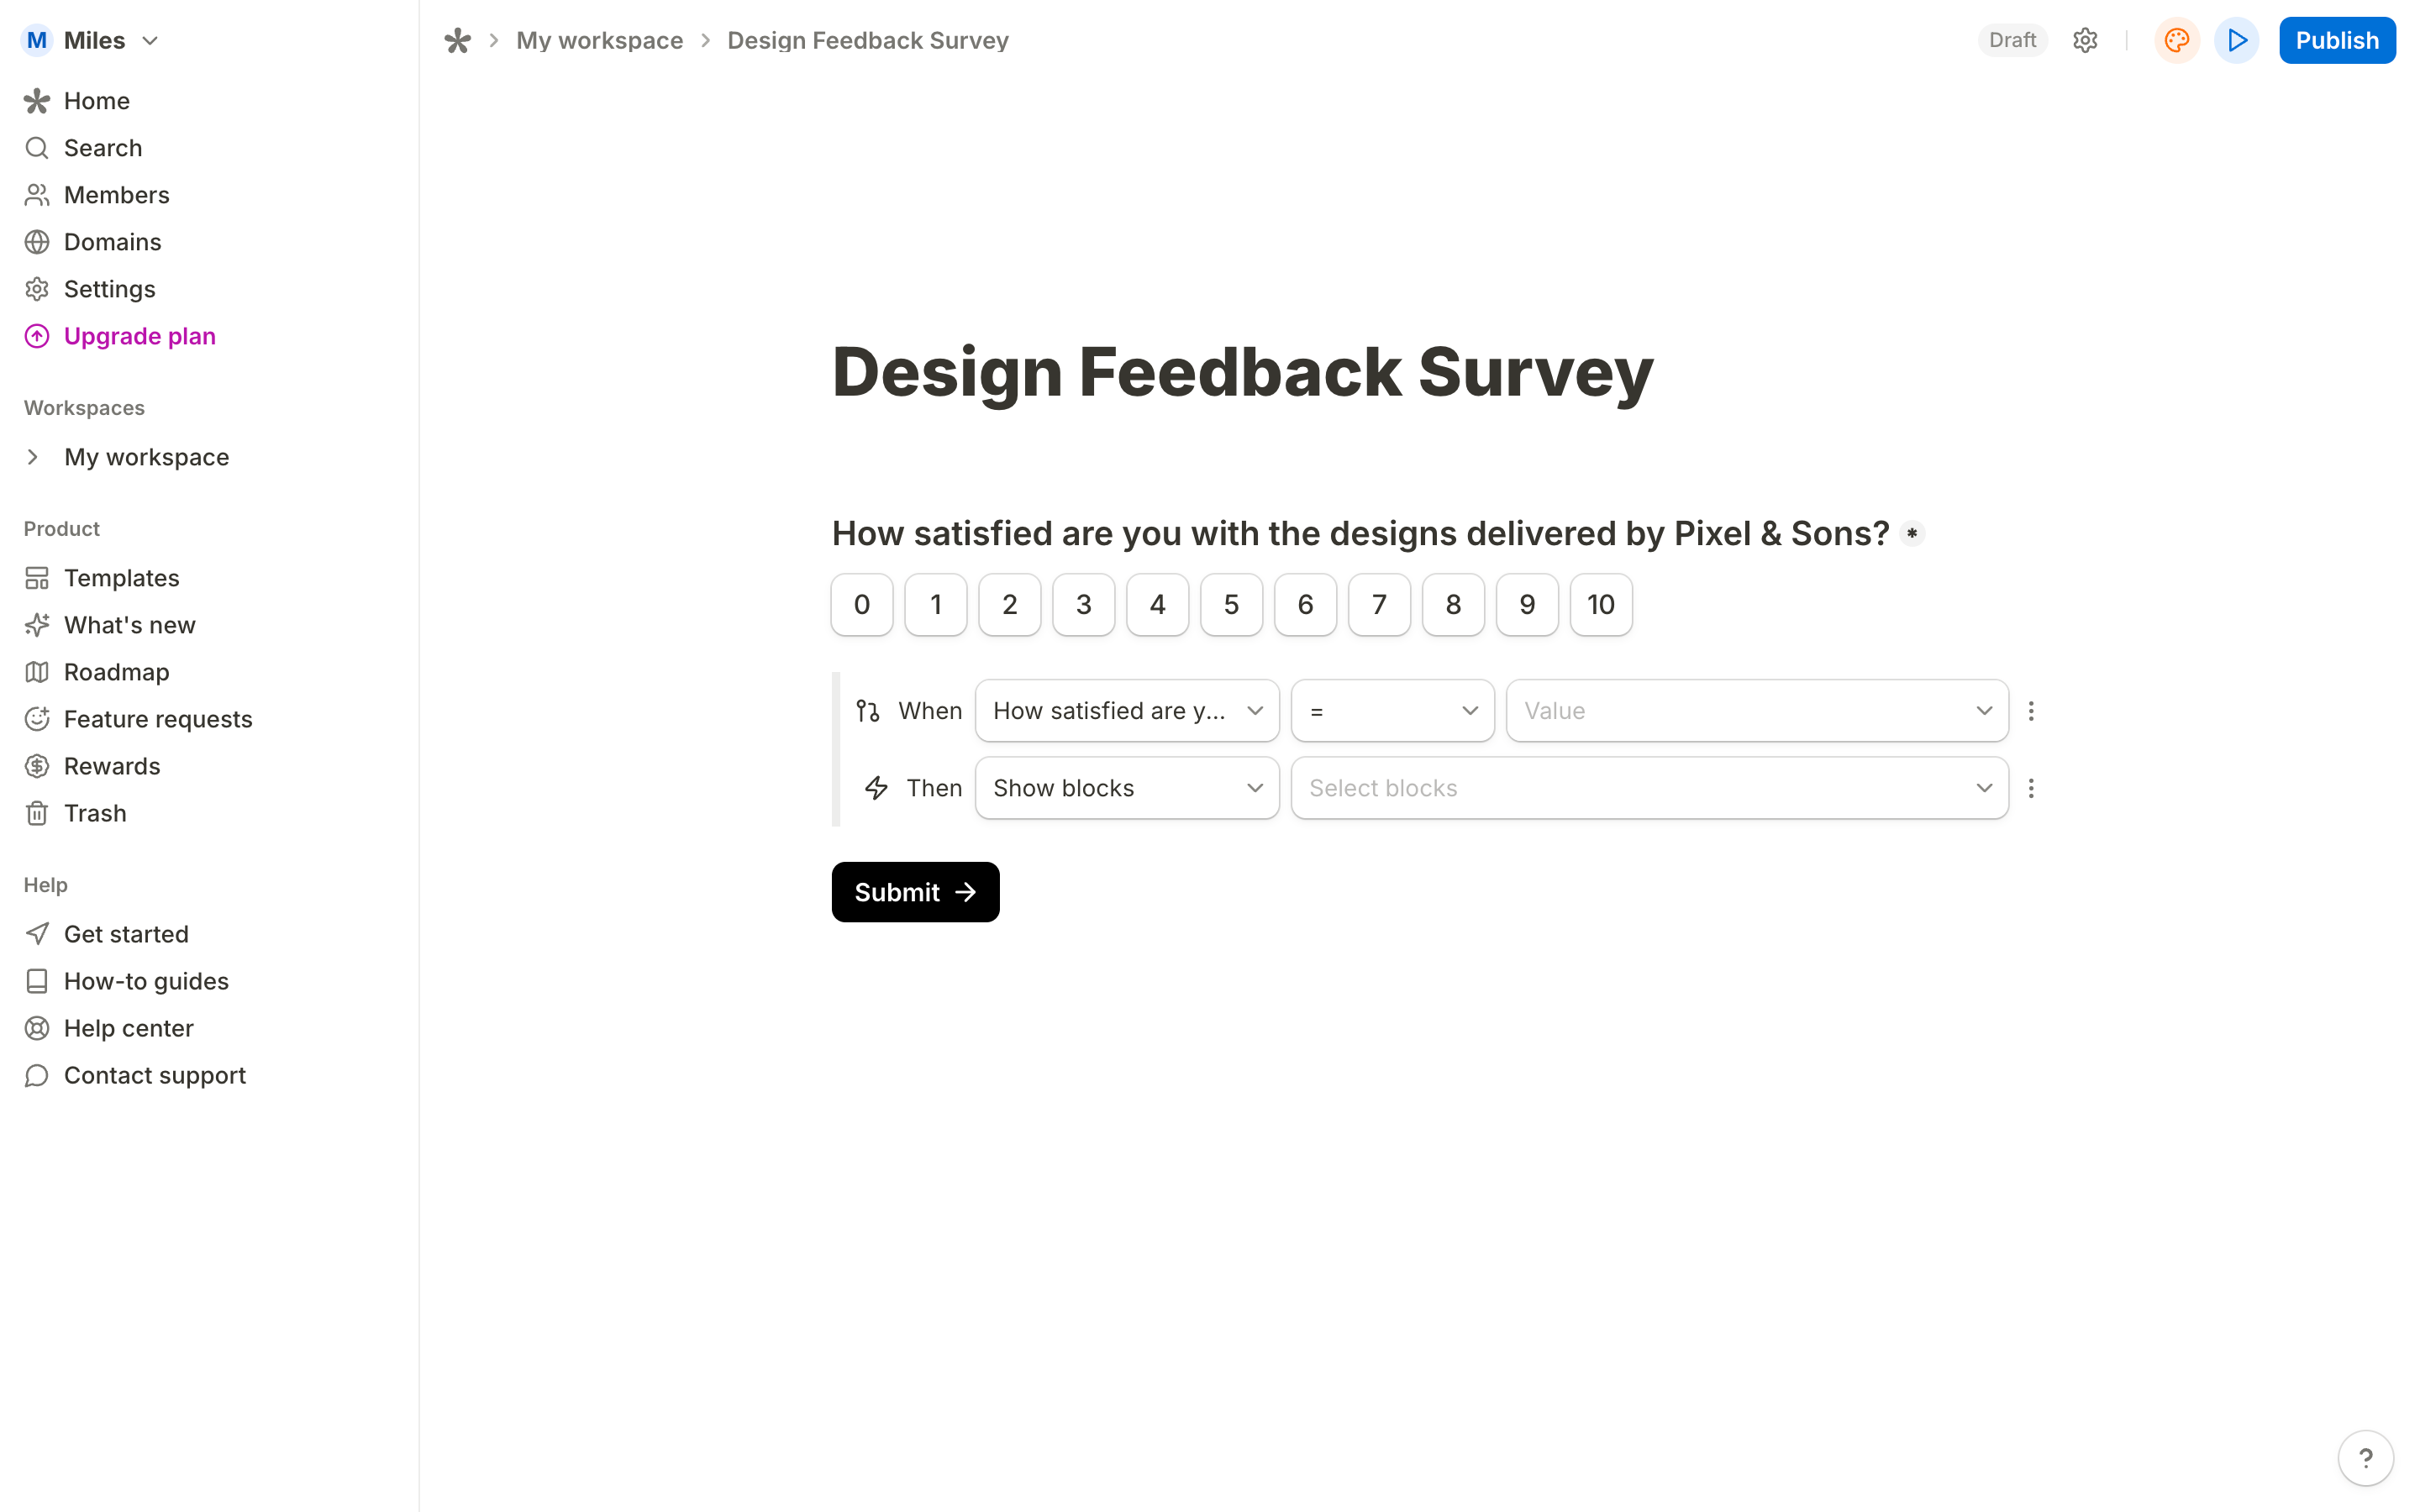Open the Select blocks field
This screenshot has height=1512, width=2420.
pos(1649,788)
